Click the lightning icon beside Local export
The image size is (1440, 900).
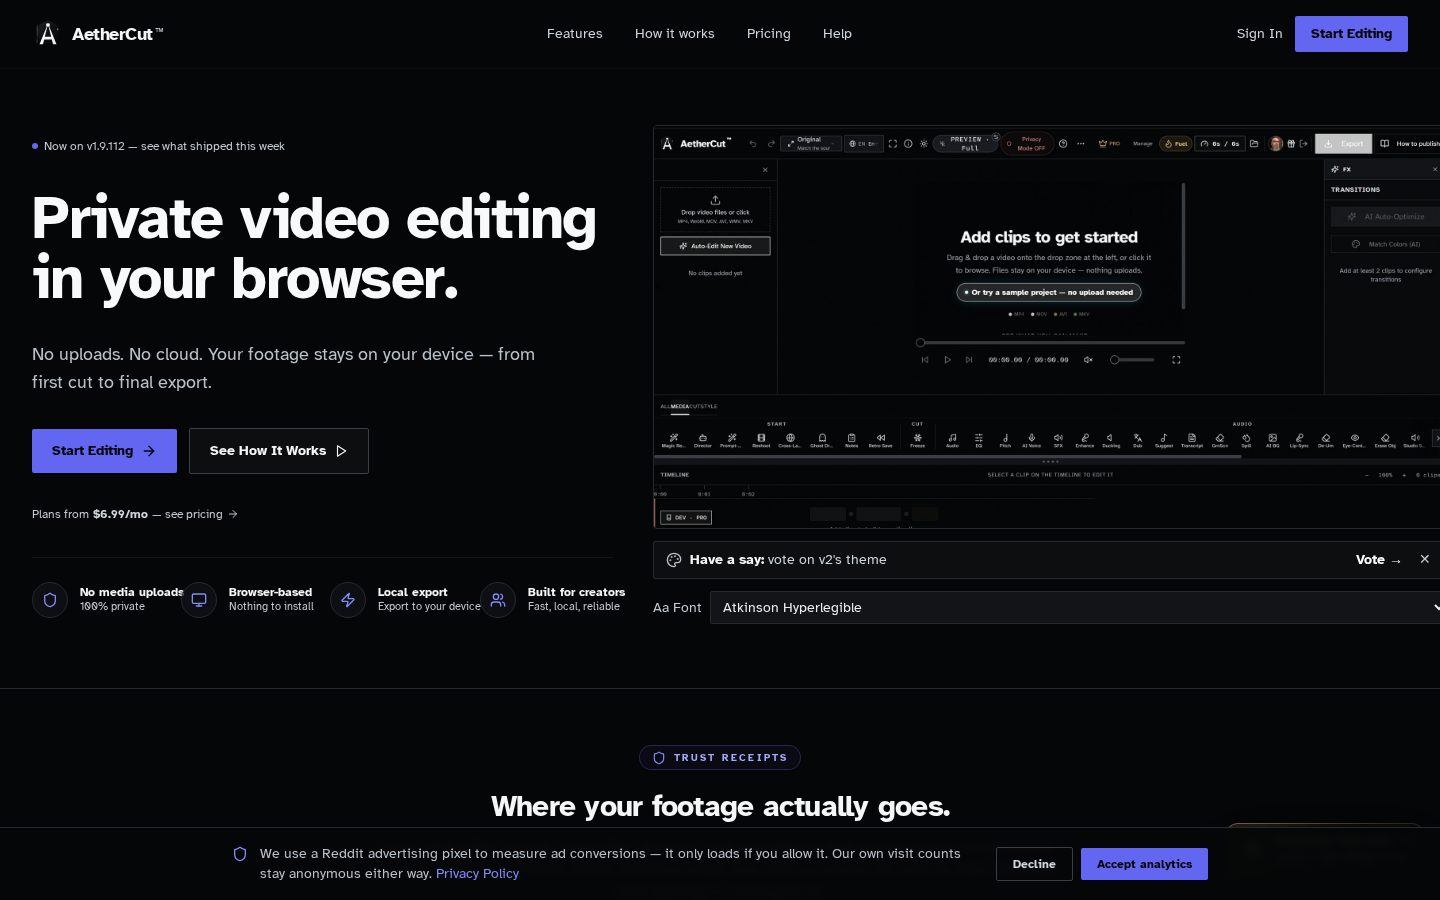[x=348, y=600]
